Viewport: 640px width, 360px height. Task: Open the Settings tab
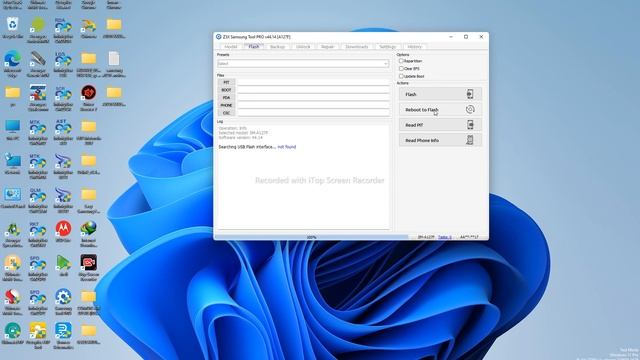click(388, 47)
